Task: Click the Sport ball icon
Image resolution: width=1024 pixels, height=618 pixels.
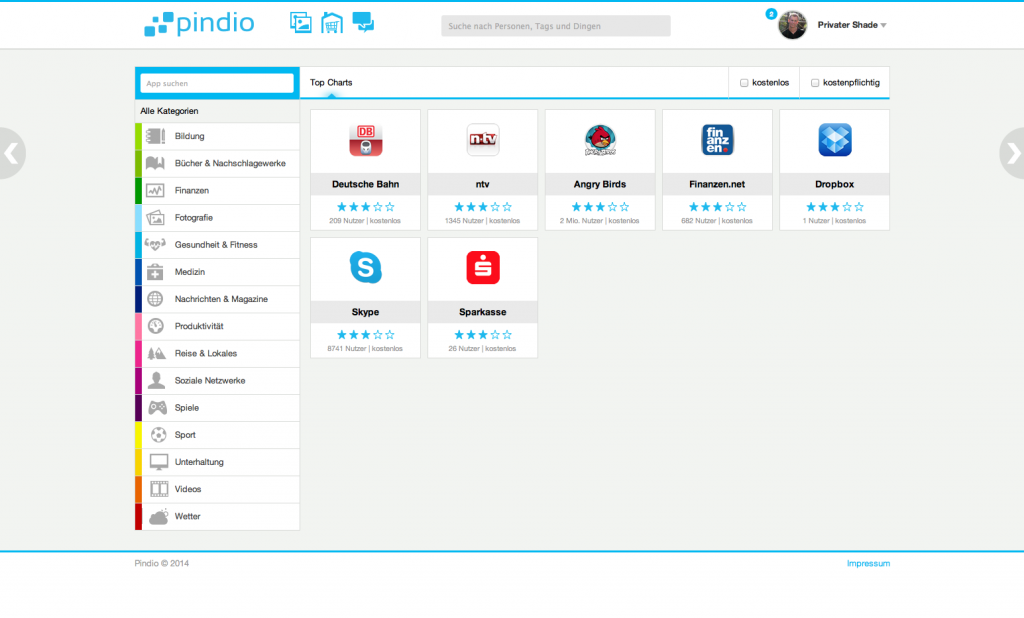Action: click(x=158, y=435)
